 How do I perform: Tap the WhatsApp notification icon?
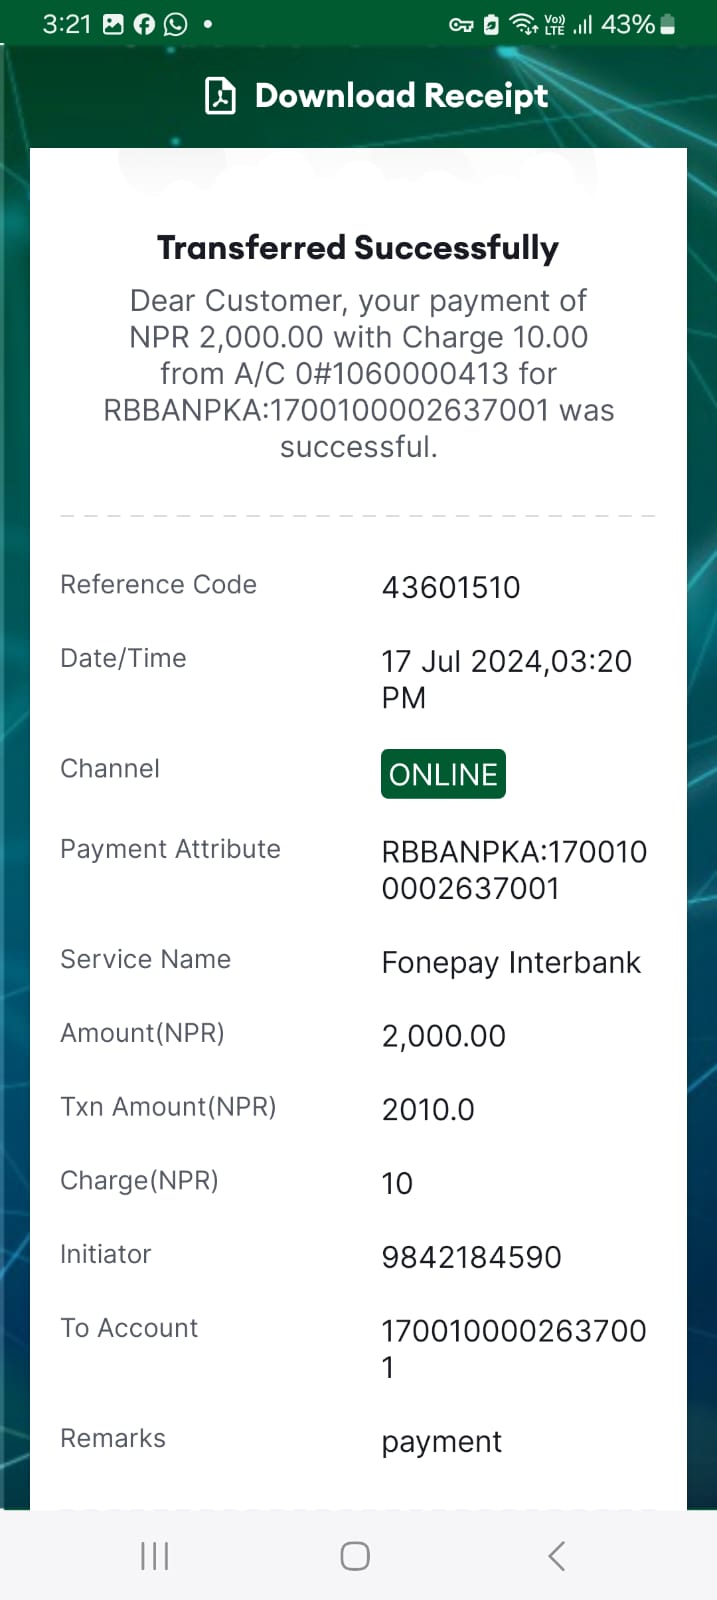[x=176, y=24]
